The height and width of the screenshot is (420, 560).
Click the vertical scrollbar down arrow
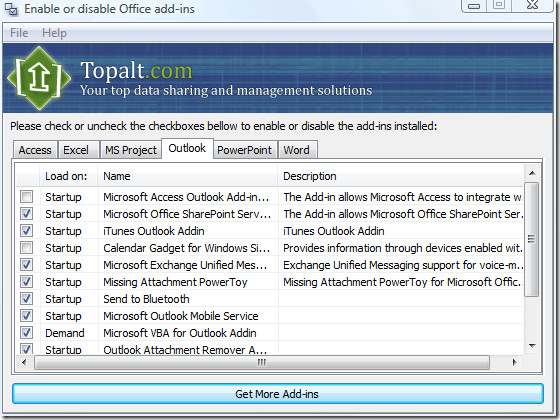click(x=532, y=346)
